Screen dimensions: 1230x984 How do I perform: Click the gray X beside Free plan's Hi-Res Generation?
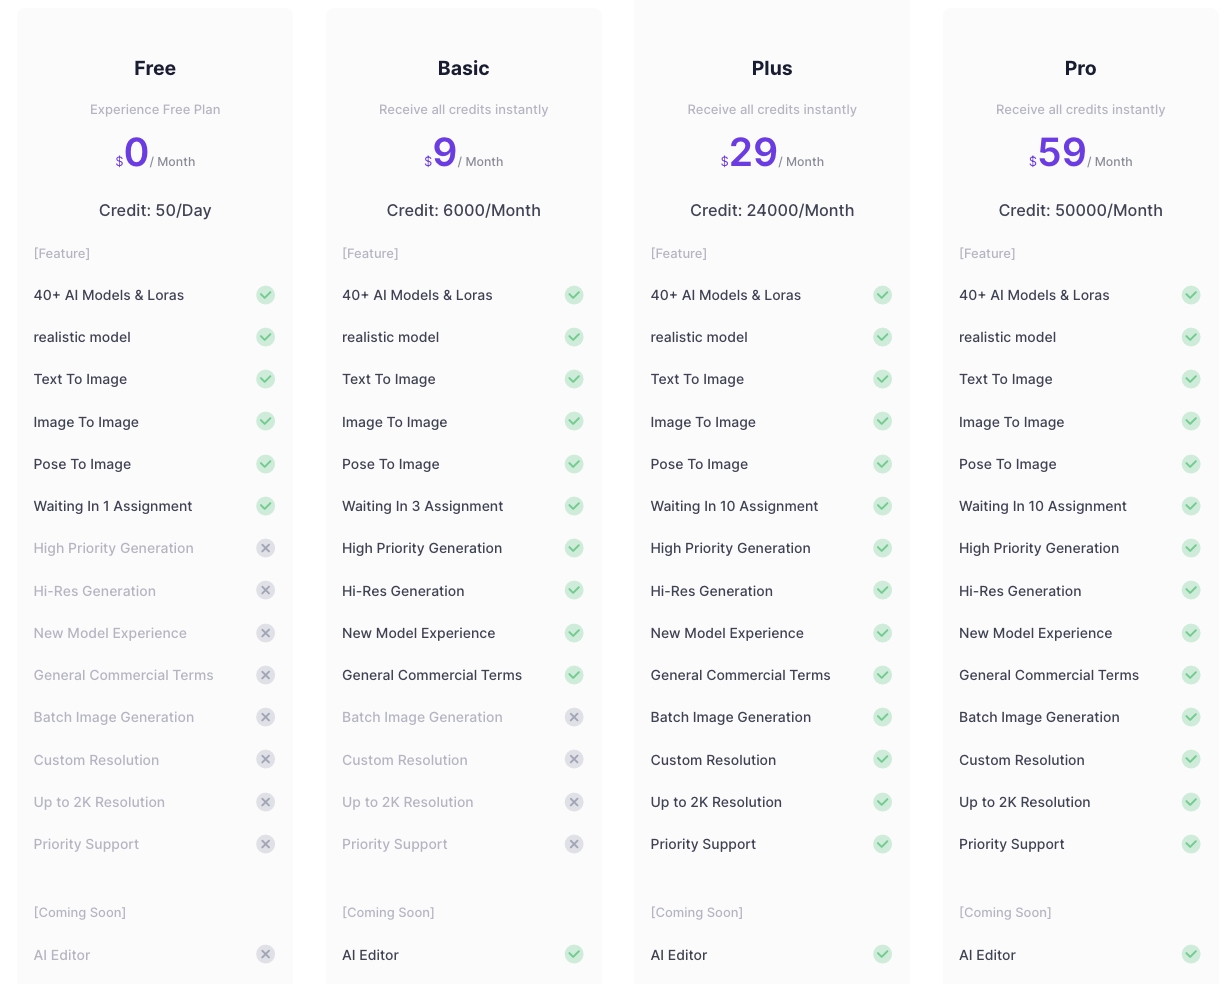click(265, 591)
